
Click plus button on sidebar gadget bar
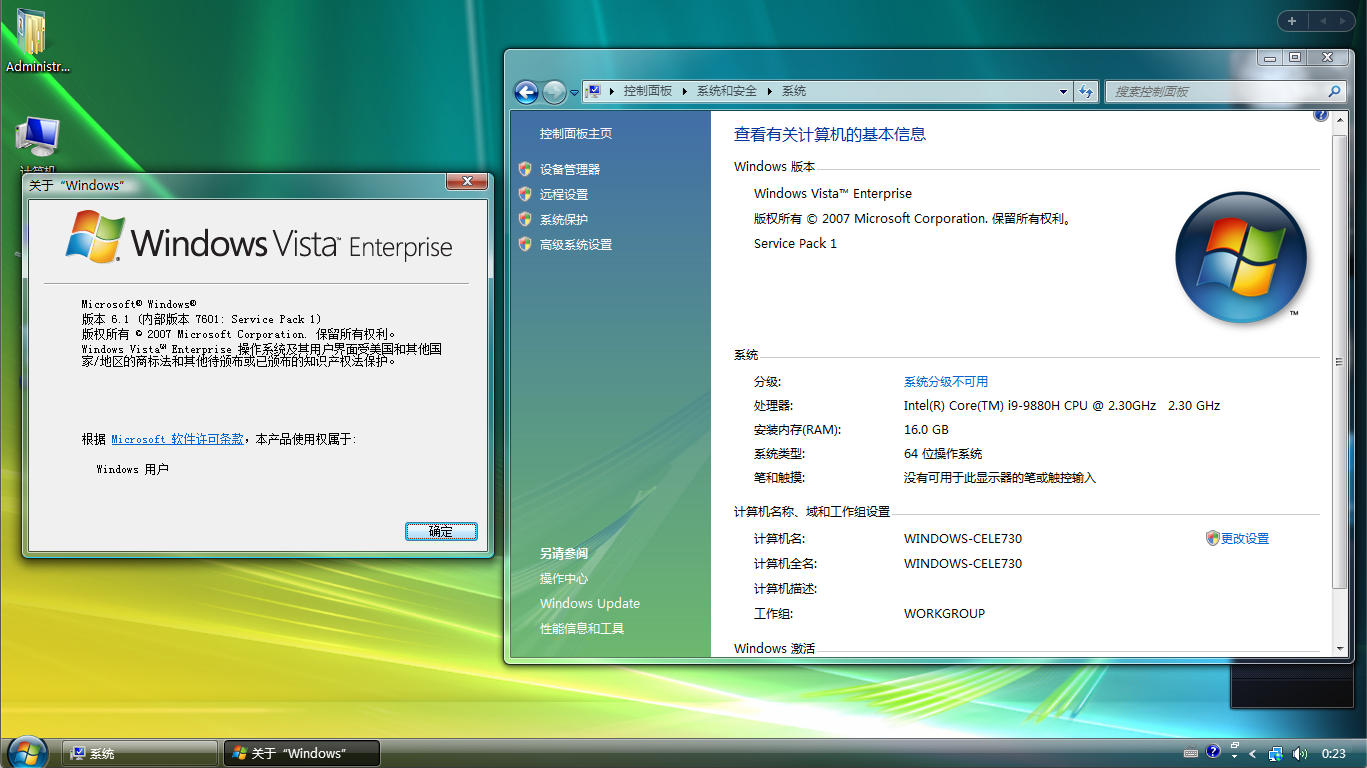pyautogui.click(x=1292, y=21)
